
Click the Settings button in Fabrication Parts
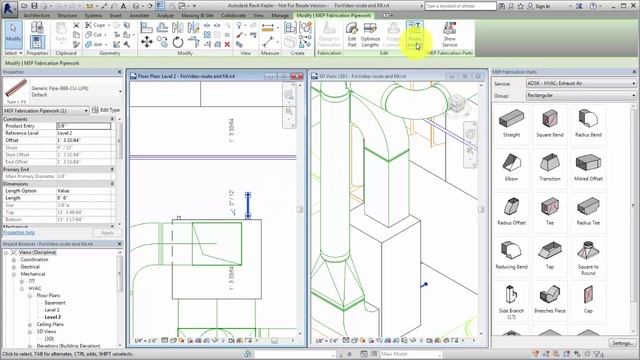click(623, 343)
